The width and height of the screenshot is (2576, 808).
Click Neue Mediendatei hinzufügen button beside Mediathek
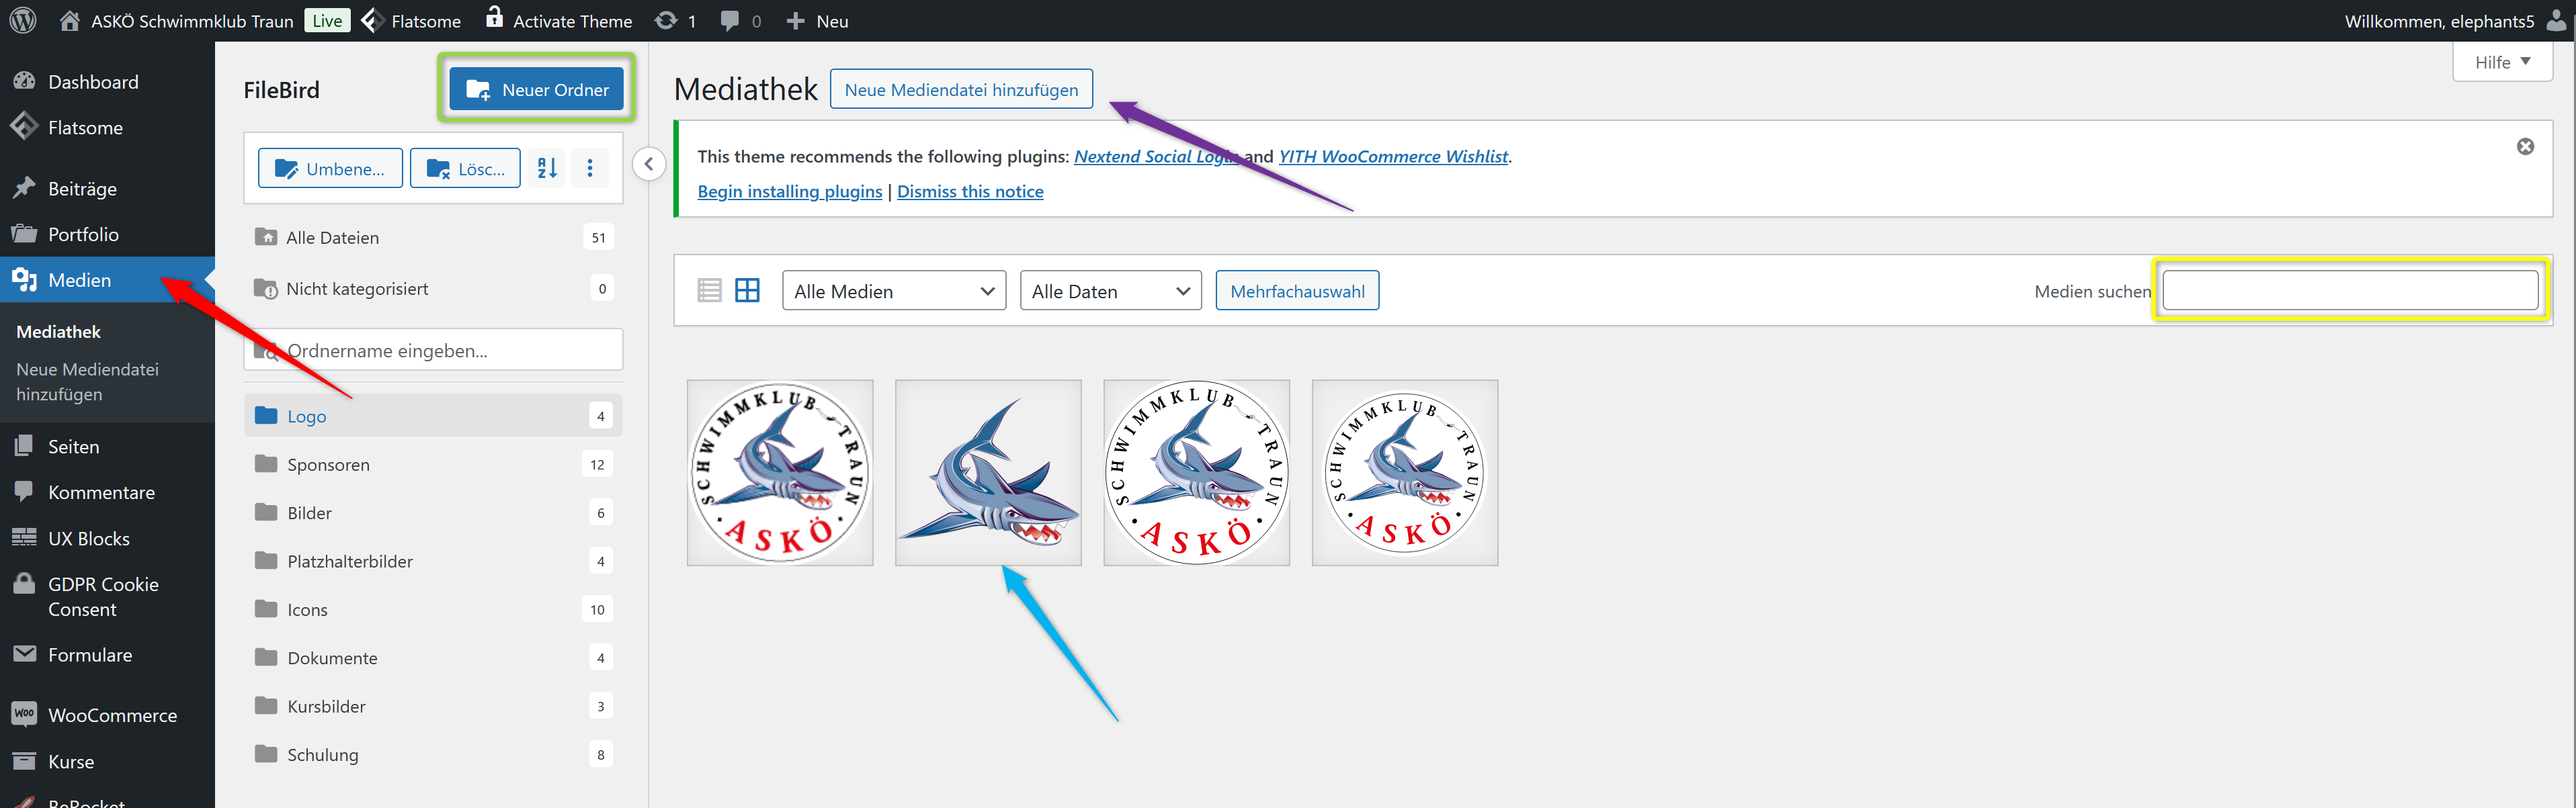click(x=961, y=89)
